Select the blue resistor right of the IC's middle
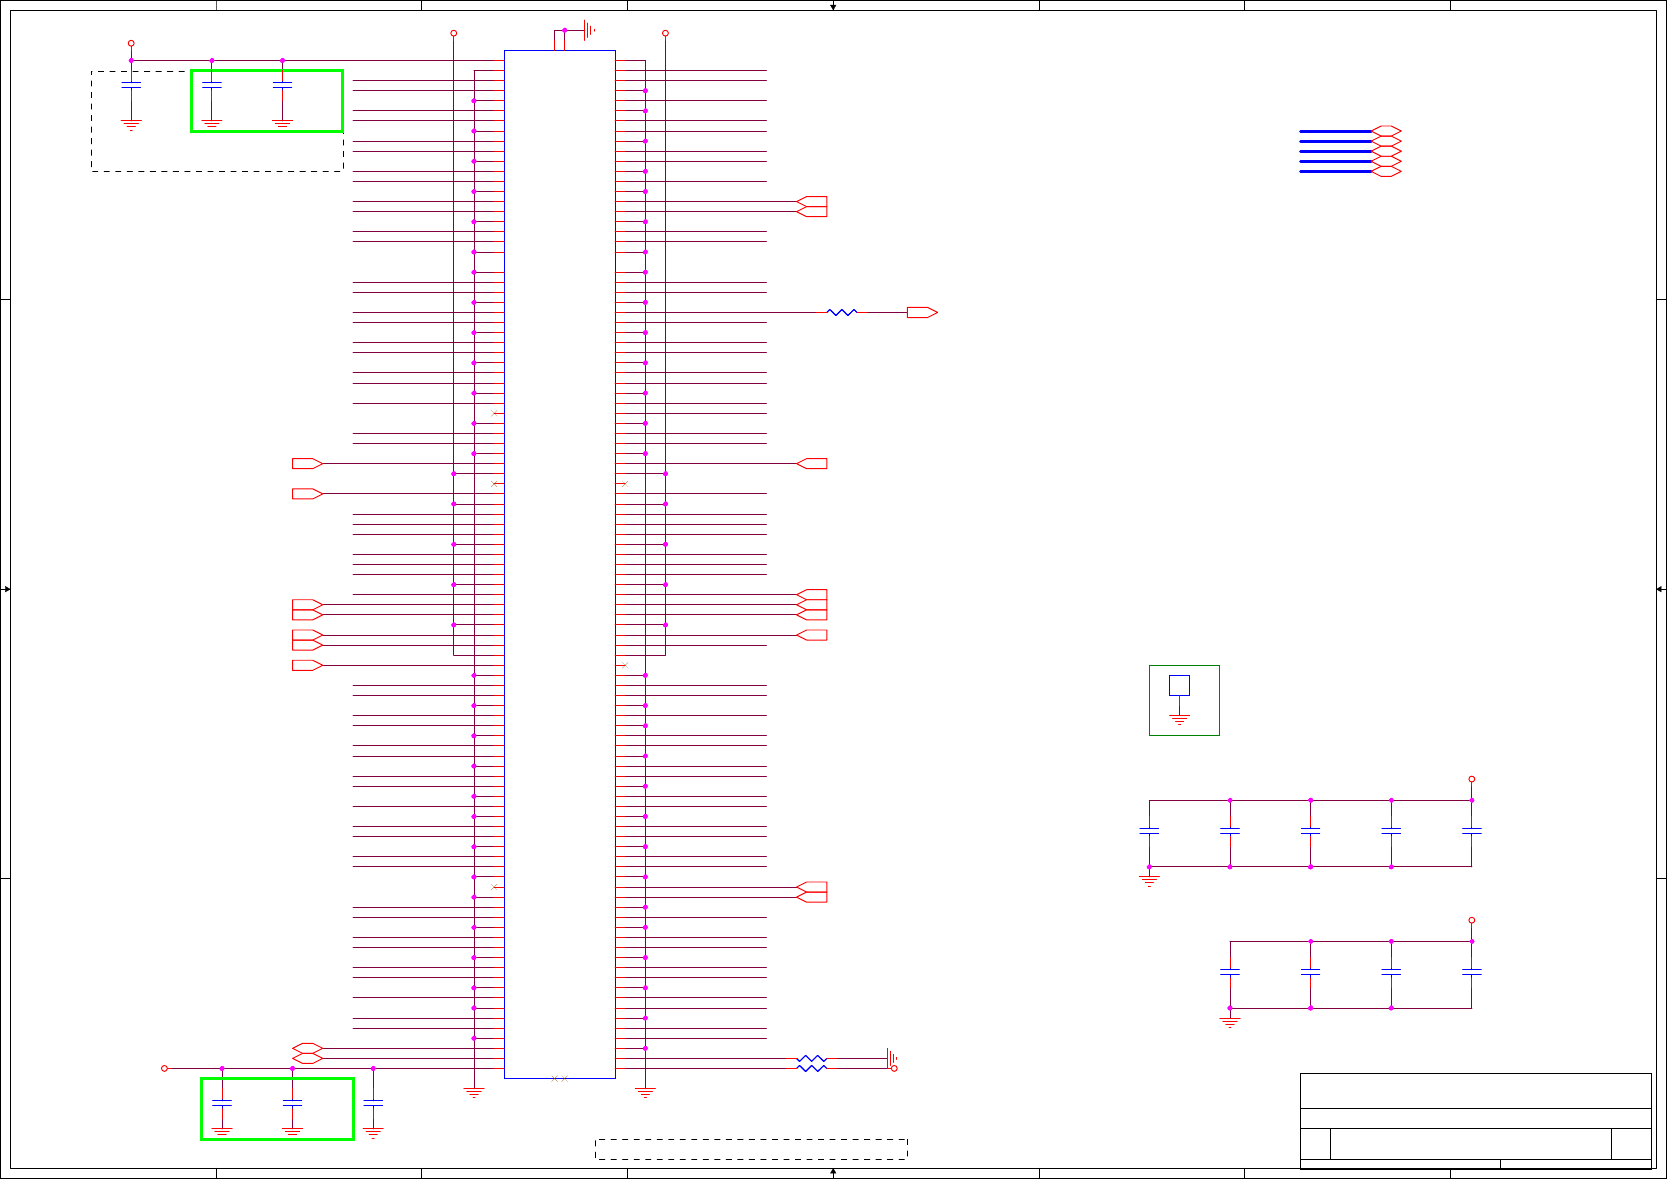 (x=842, y=312)
